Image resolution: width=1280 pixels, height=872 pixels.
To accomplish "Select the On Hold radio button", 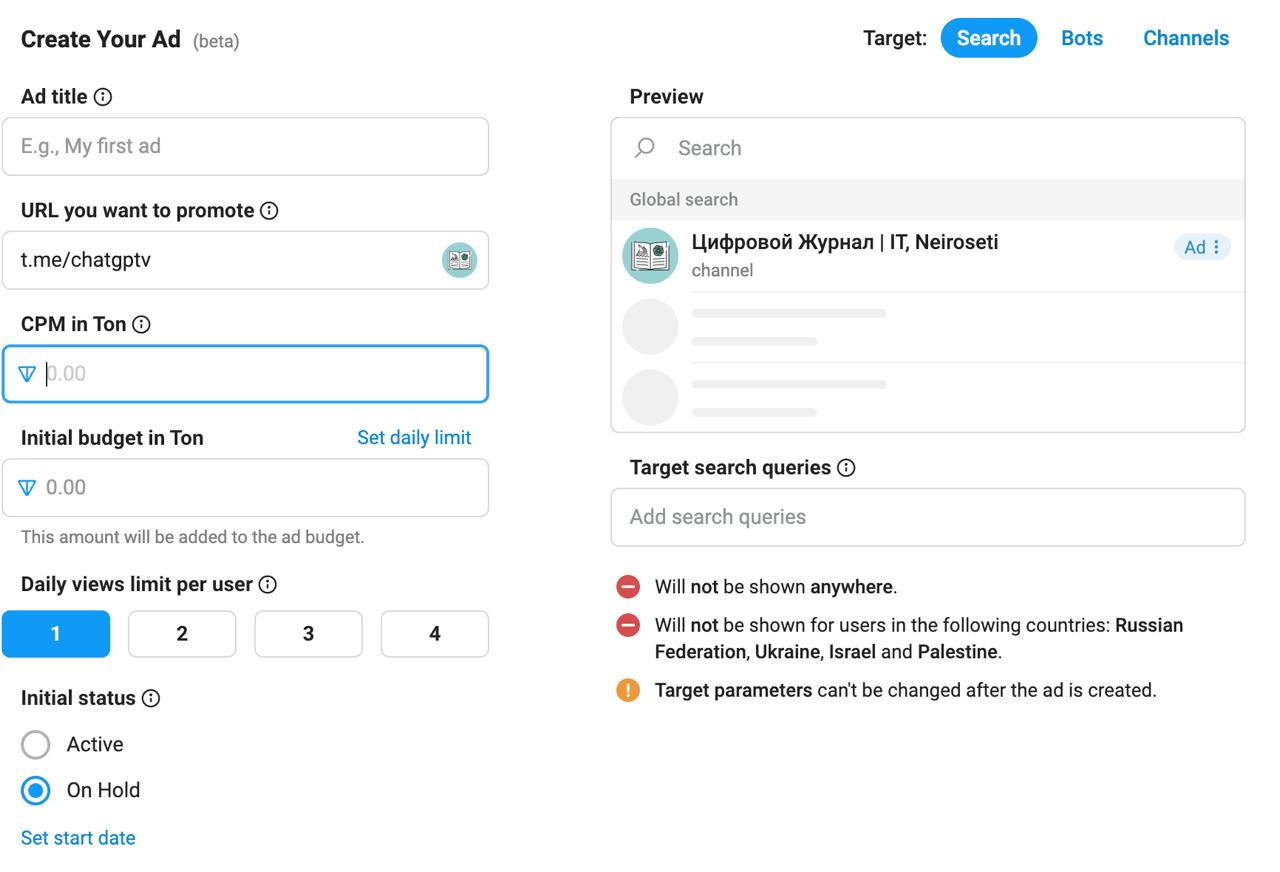I will 36,791.
